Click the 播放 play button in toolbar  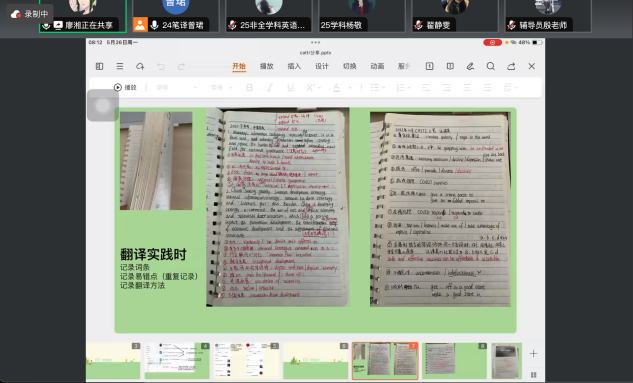tap(125, 88)
